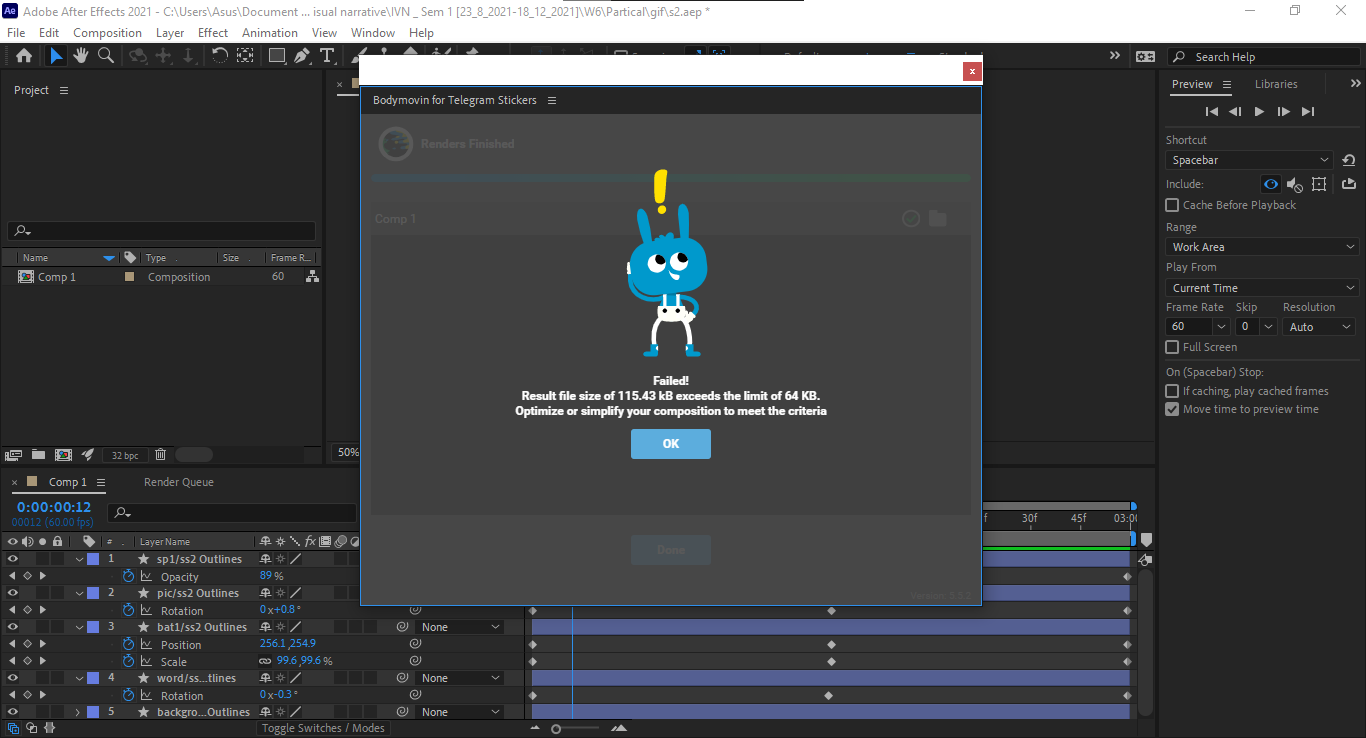Open the Effect menu

click(213, 33)
